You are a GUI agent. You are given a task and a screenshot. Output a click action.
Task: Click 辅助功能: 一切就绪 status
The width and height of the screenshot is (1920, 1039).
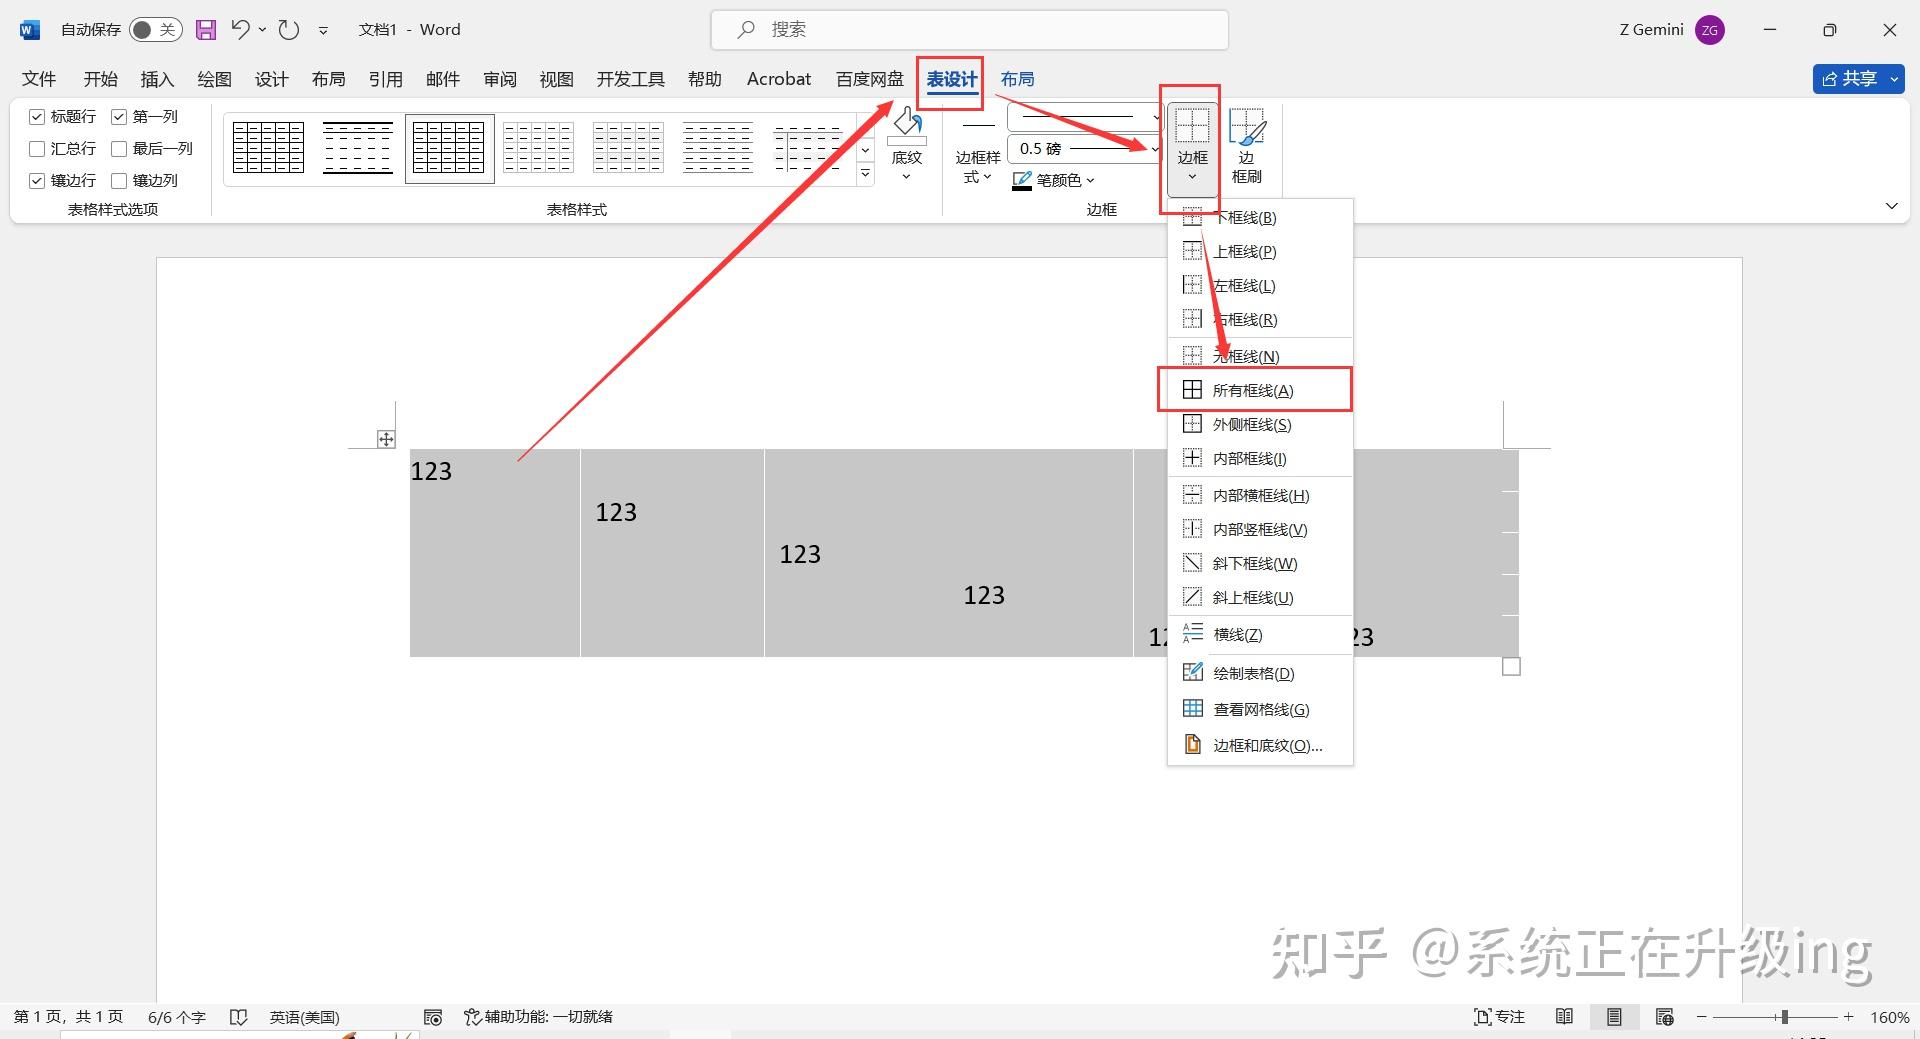538,1017
